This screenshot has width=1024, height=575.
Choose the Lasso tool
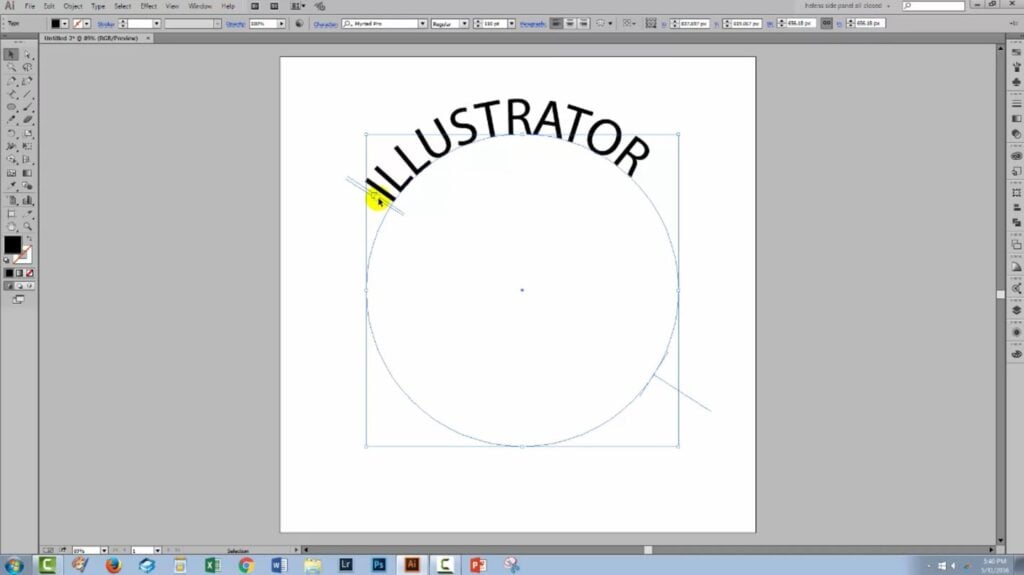(27, 68)
